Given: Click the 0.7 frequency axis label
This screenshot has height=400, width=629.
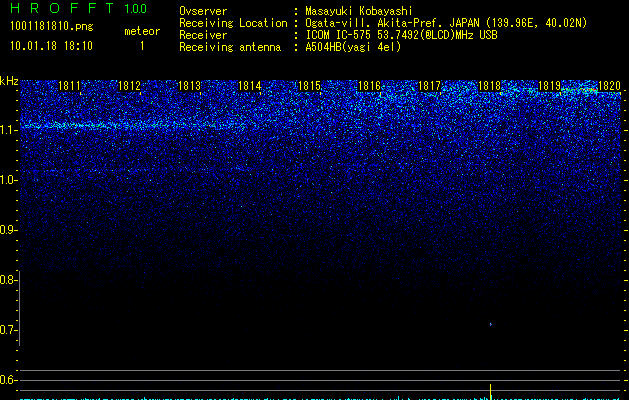Looking at the screenshot, I should point(7,330).
